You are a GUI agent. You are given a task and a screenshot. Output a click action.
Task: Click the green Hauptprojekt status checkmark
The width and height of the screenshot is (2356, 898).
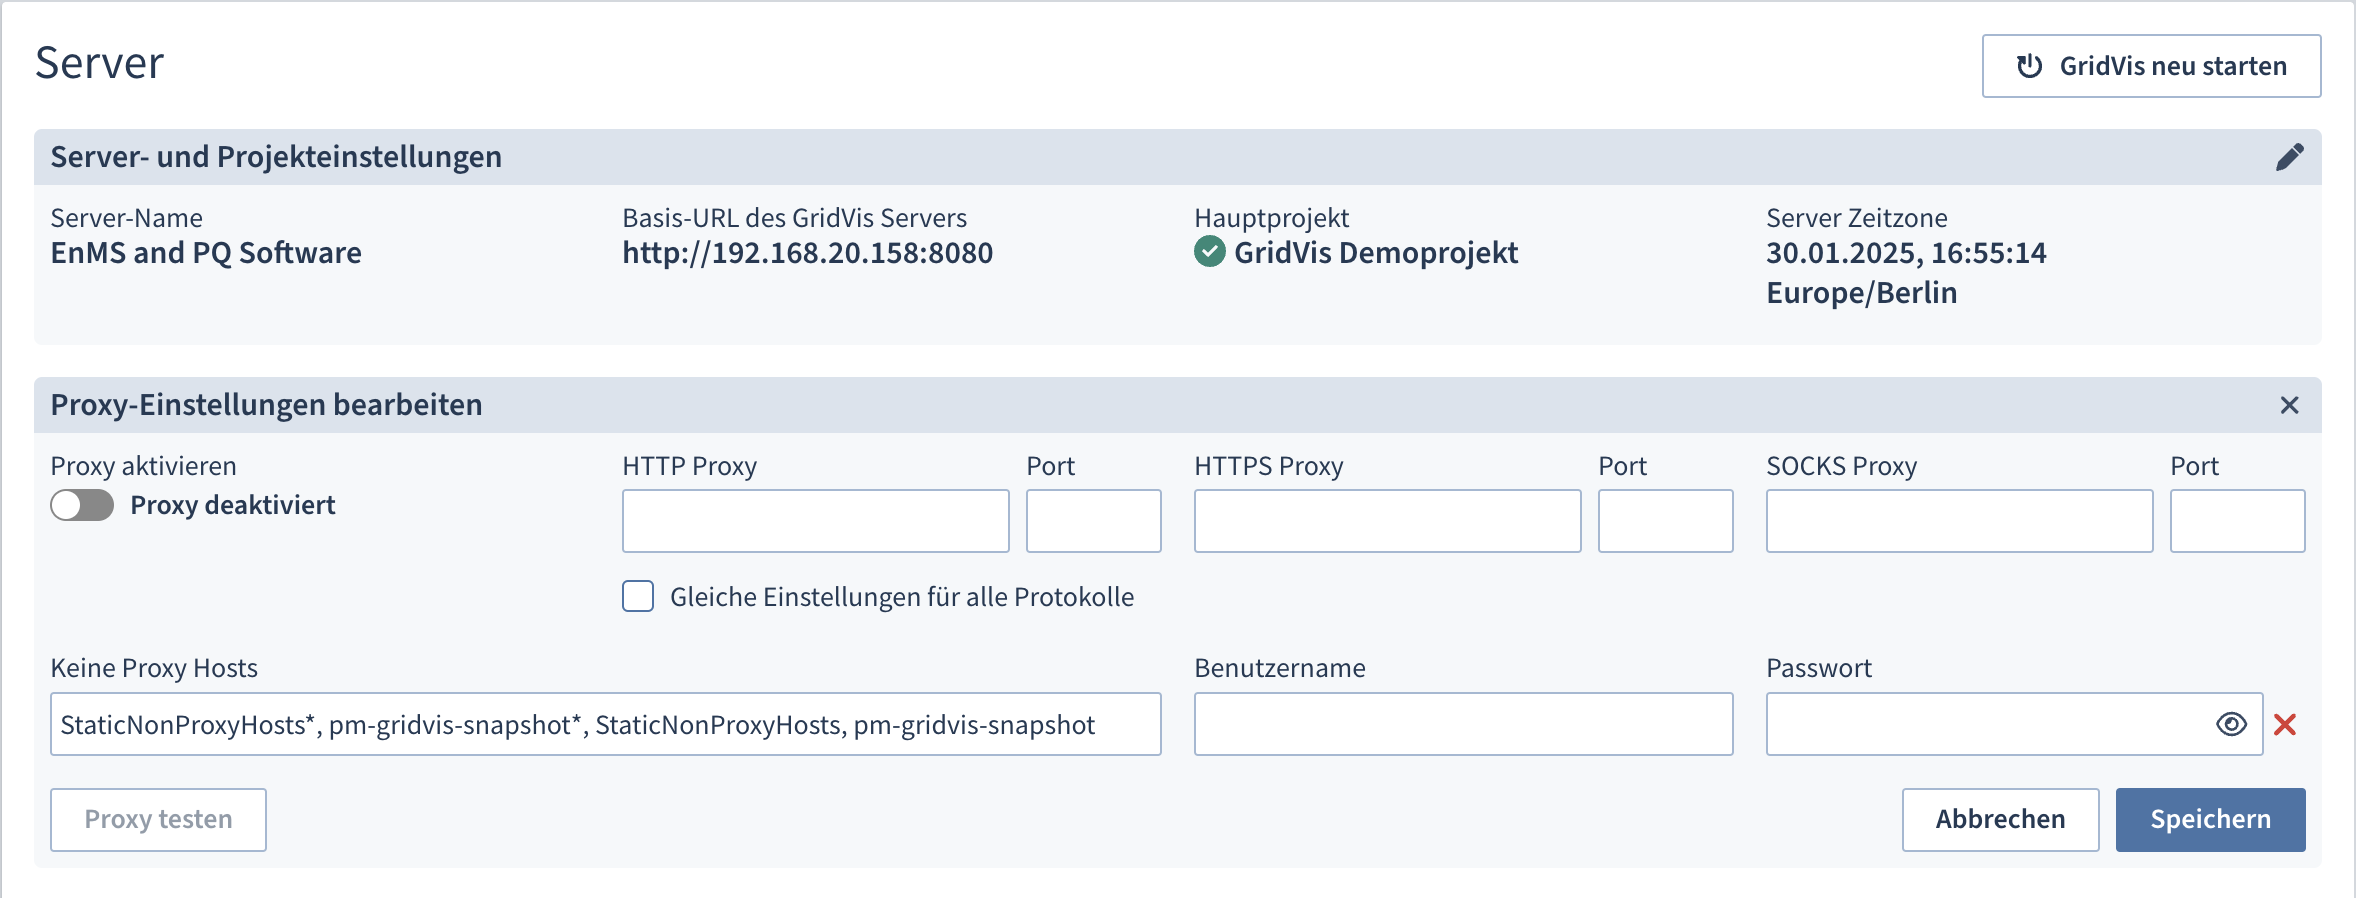[1209, 253]
